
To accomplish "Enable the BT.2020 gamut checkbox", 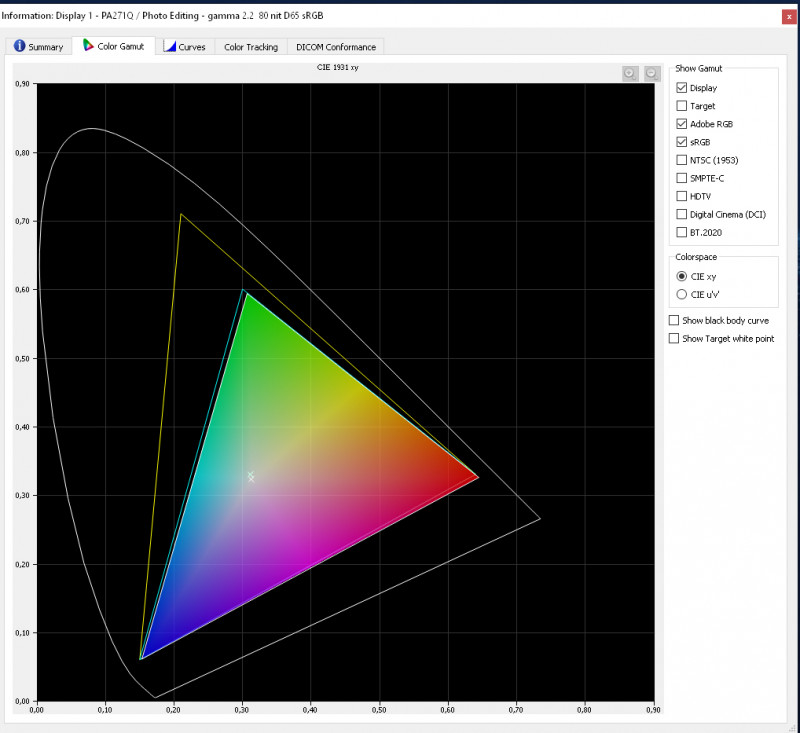I will [682, 232].
